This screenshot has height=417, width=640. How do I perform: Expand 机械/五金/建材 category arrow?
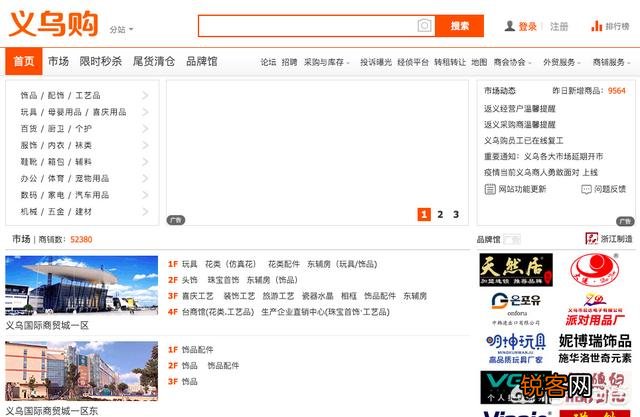[145, 211]
